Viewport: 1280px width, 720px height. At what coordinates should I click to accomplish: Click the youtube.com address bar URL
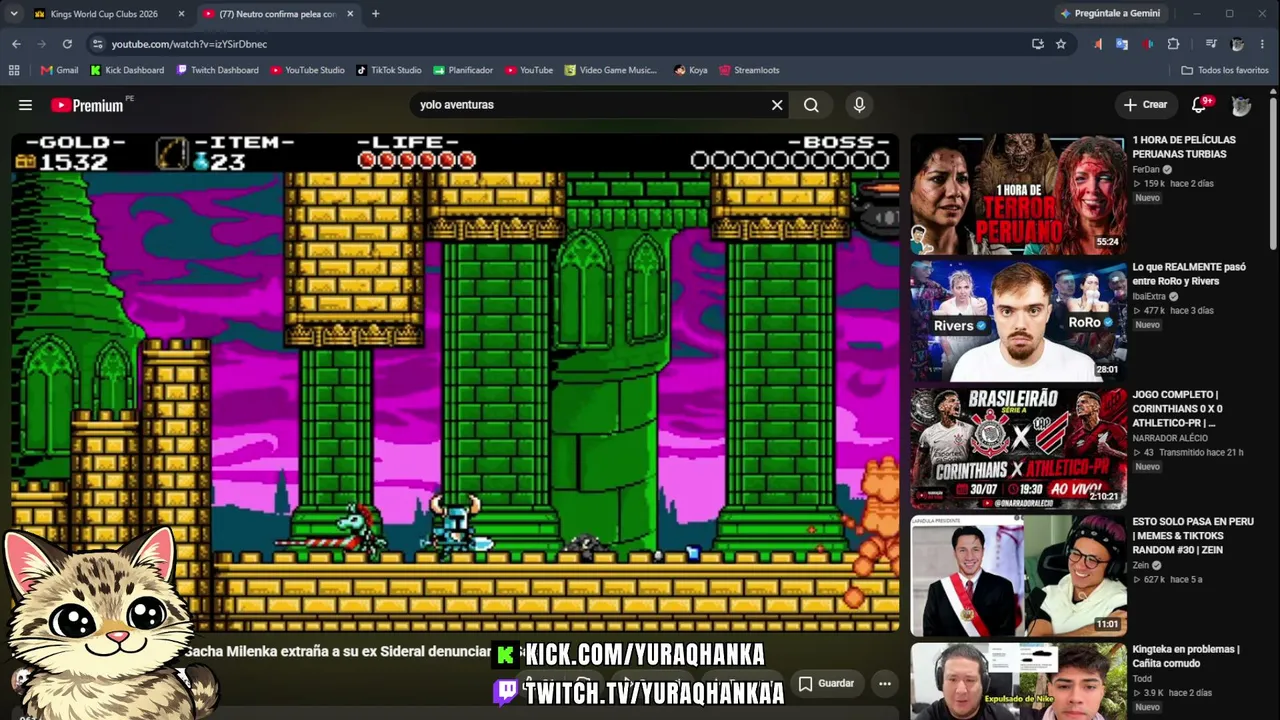(189, 44)
